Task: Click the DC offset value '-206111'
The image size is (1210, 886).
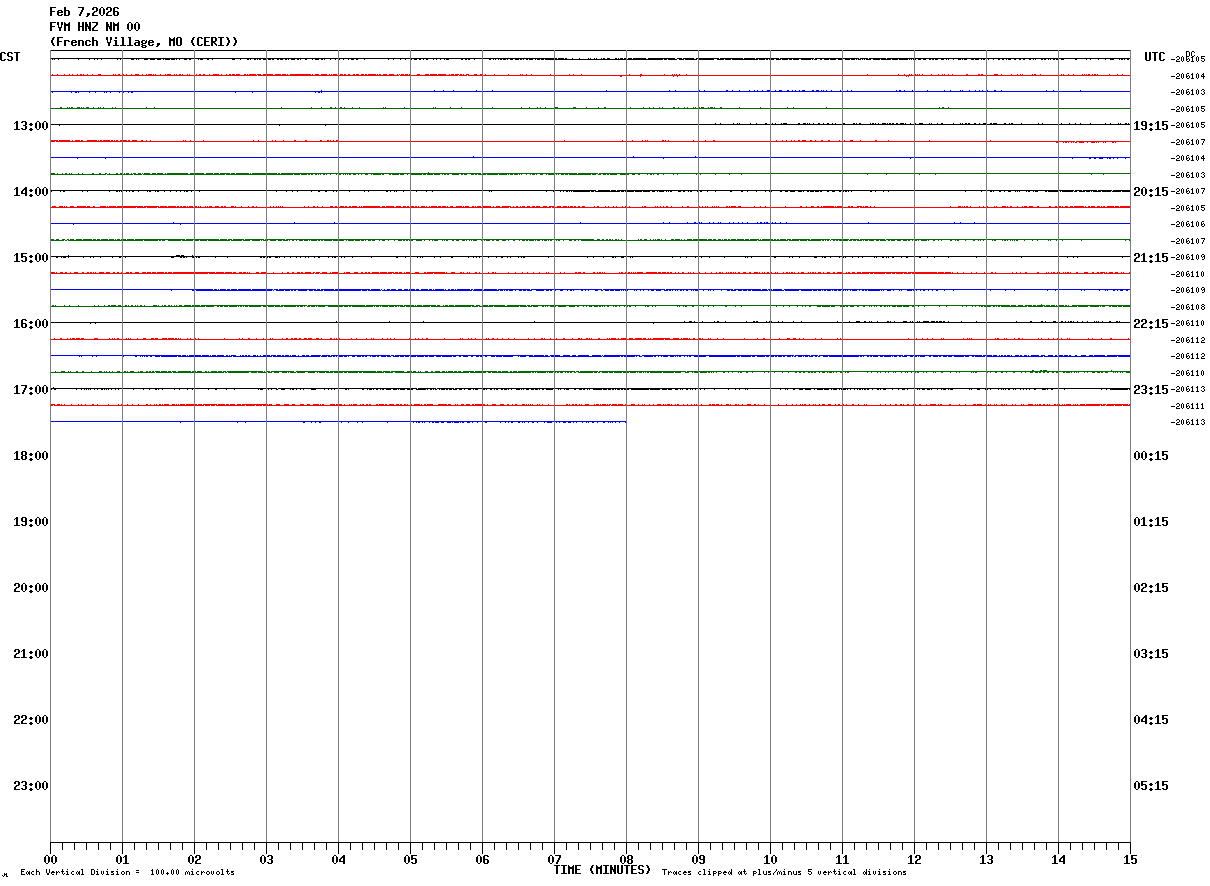Action: (1189, 406)
